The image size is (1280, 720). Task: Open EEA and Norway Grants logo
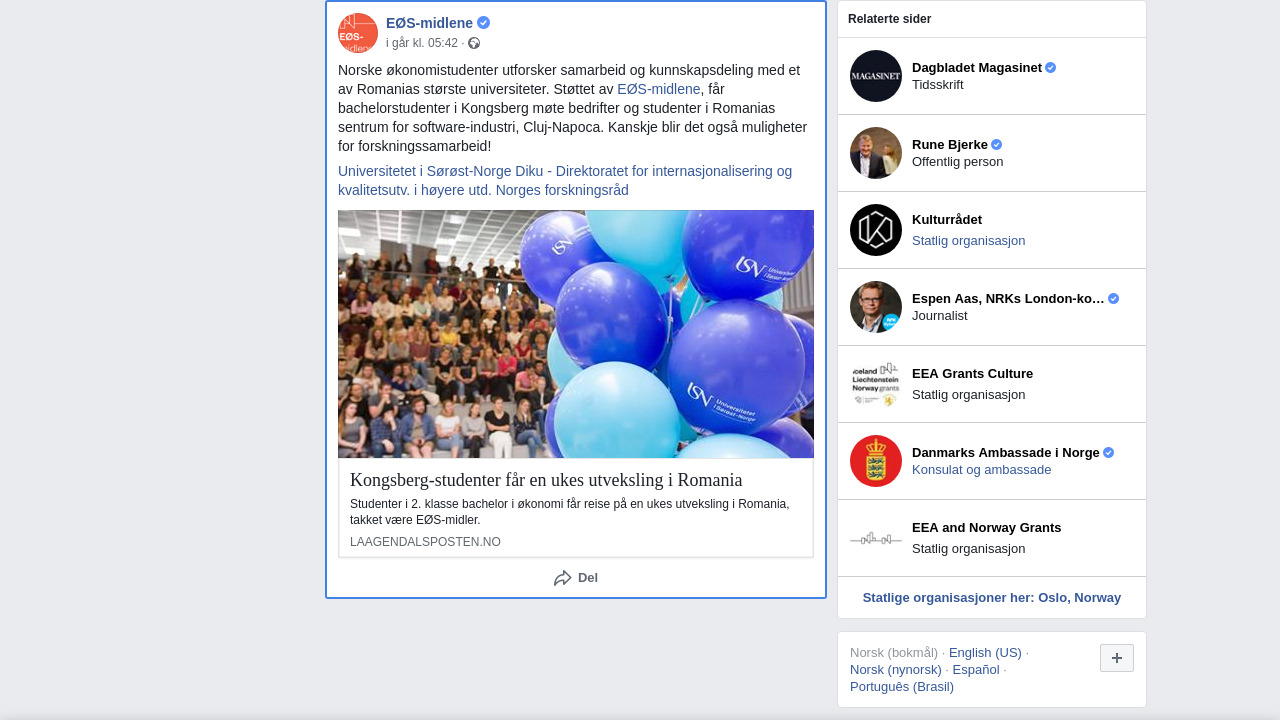pos(876,538)
